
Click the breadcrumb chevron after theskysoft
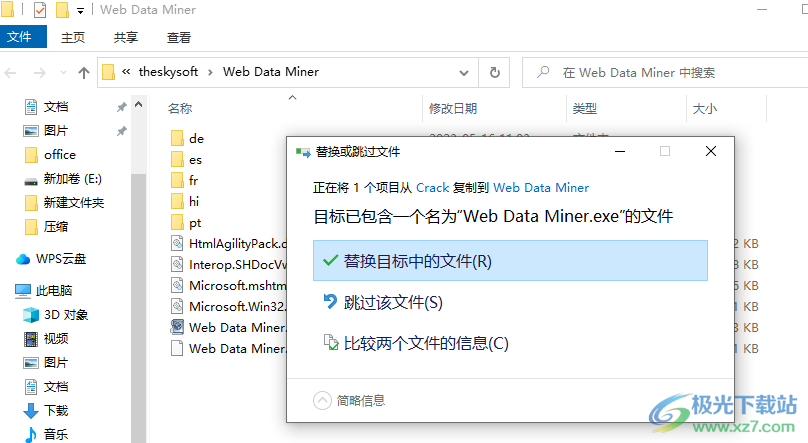pos(210,73)
